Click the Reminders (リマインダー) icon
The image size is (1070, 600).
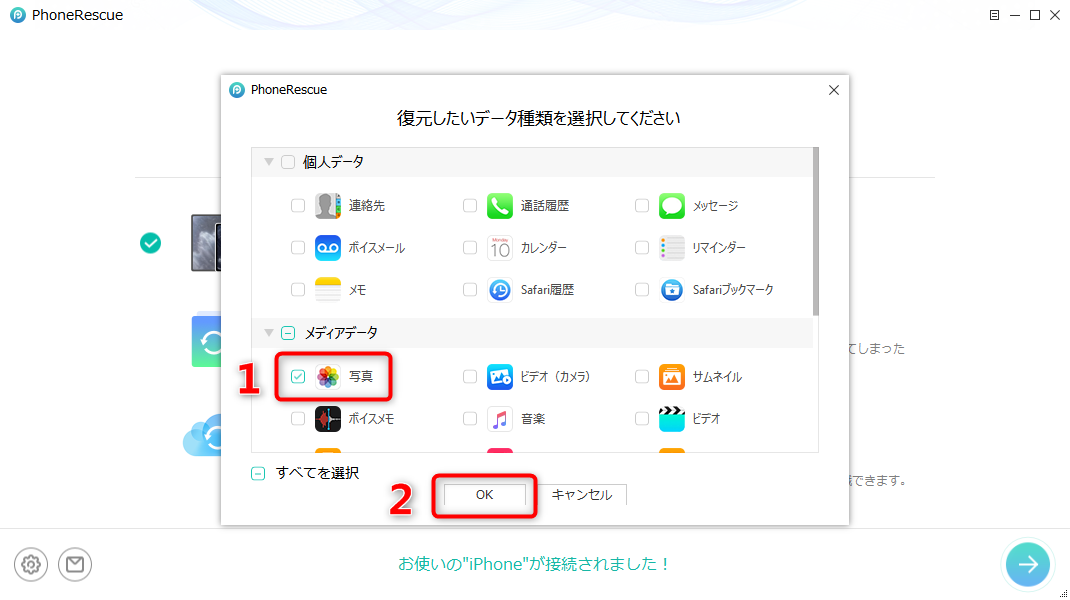(x=671, y=248)
